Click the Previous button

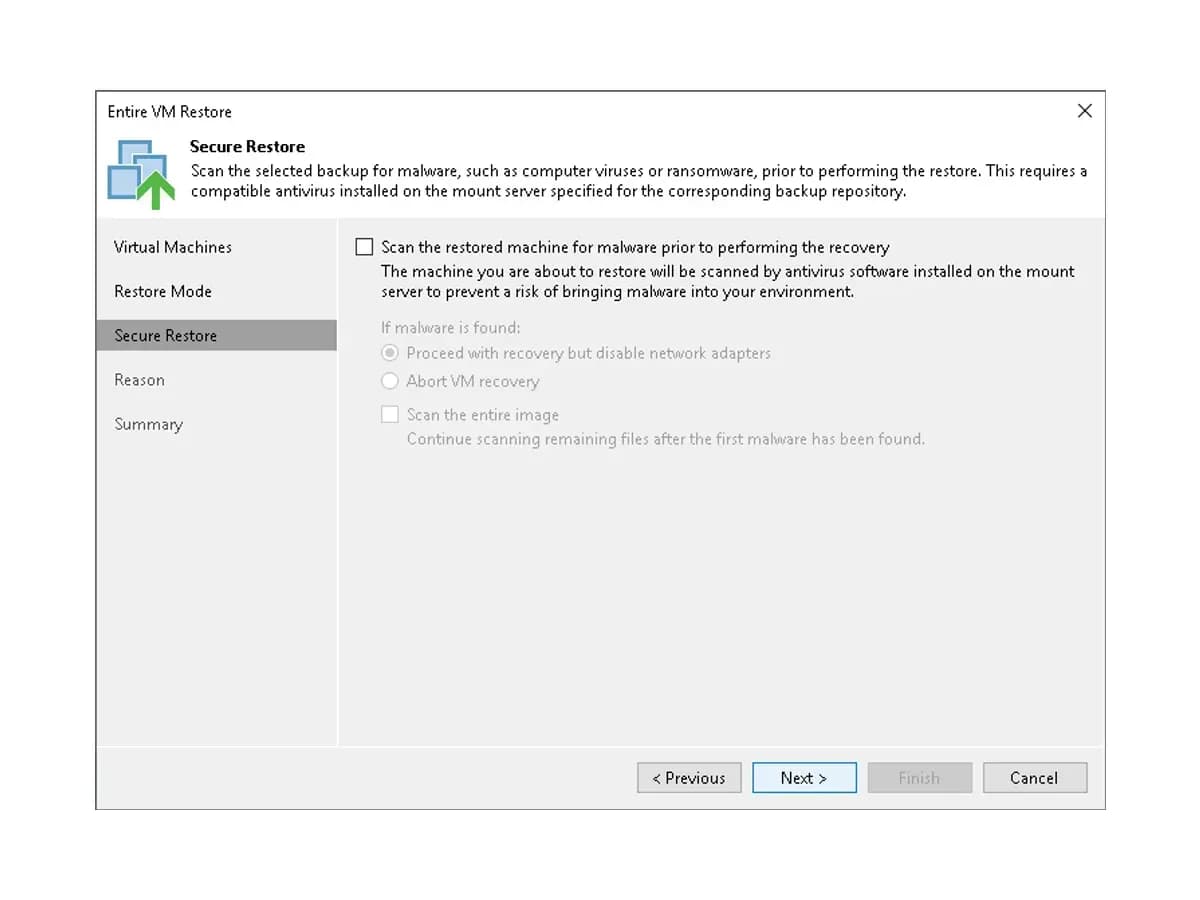tap(689, 778)
